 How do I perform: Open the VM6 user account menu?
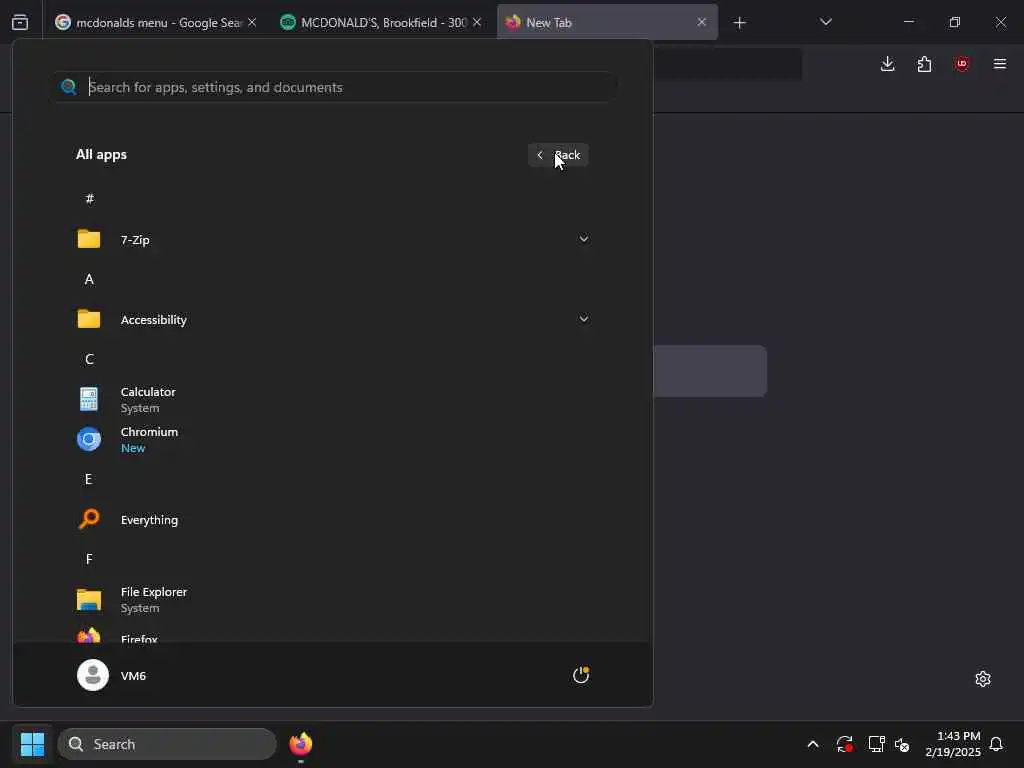coord(112,675)
